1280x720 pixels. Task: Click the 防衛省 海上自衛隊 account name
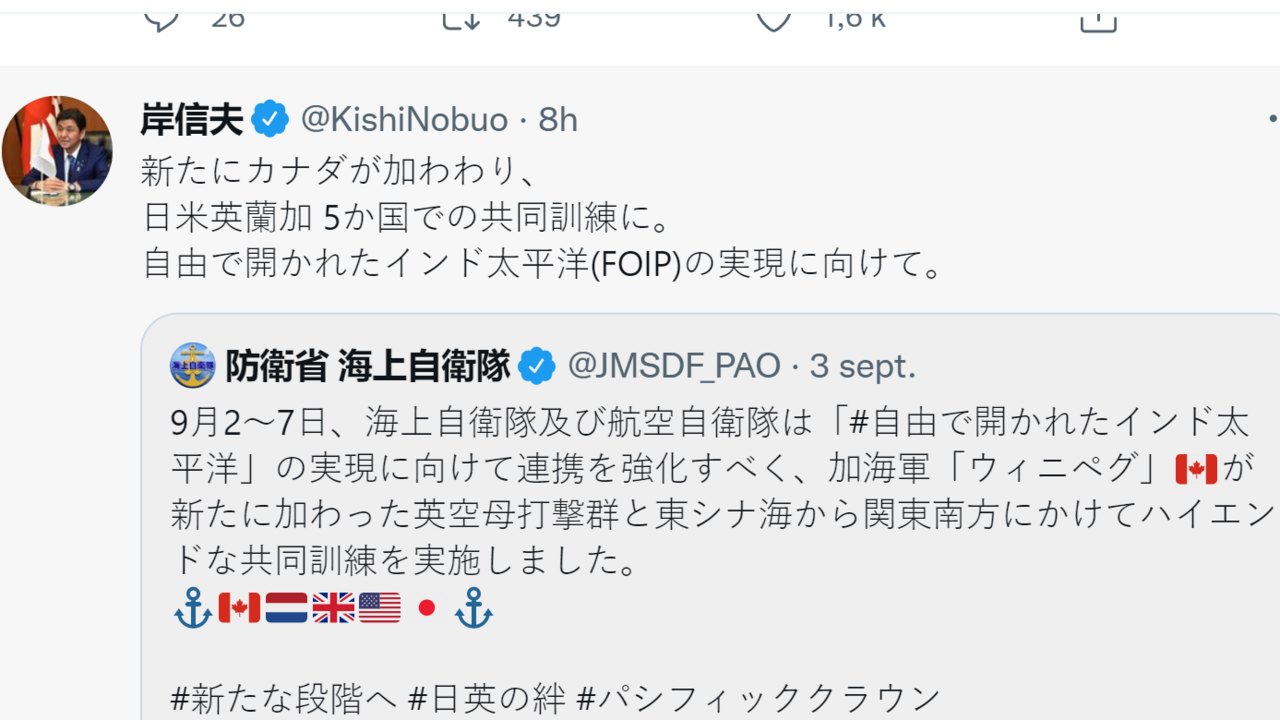pos(367,366)
